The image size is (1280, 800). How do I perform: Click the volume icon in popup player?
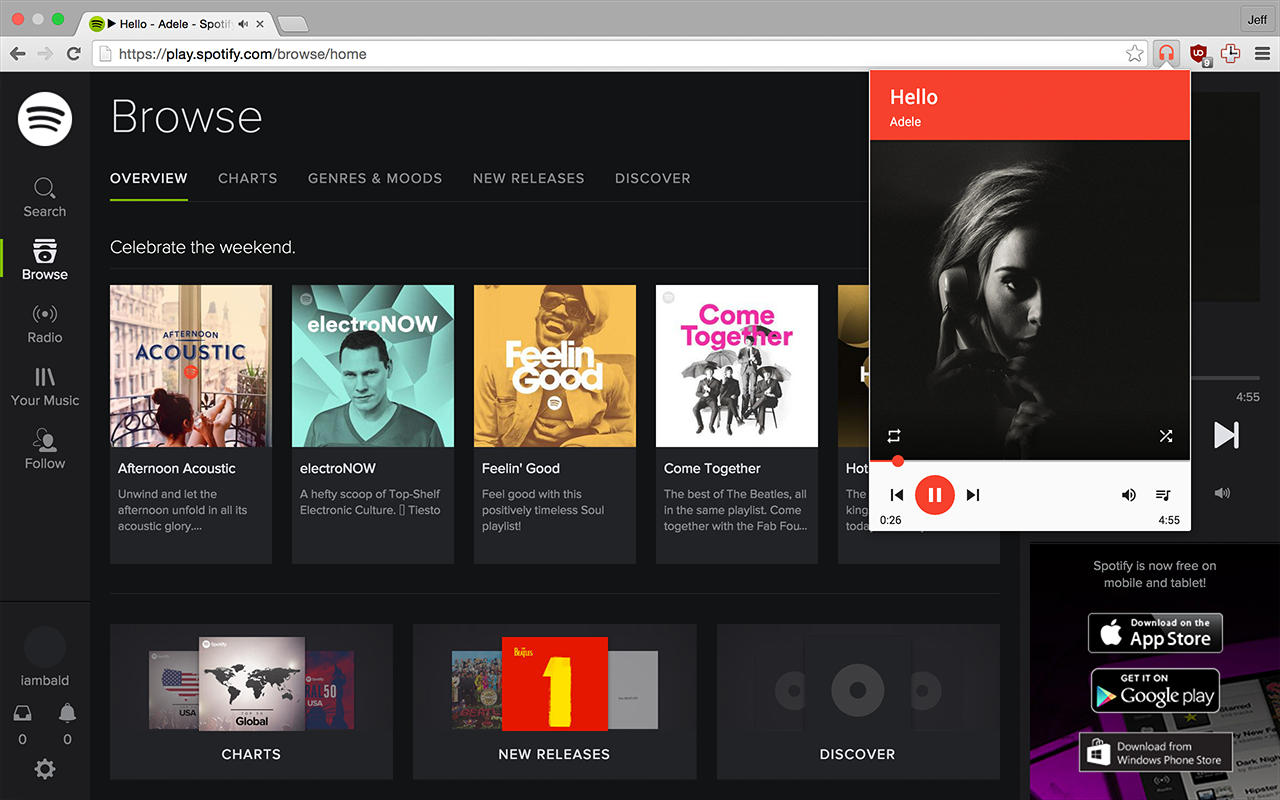(x=1129, y=495)
